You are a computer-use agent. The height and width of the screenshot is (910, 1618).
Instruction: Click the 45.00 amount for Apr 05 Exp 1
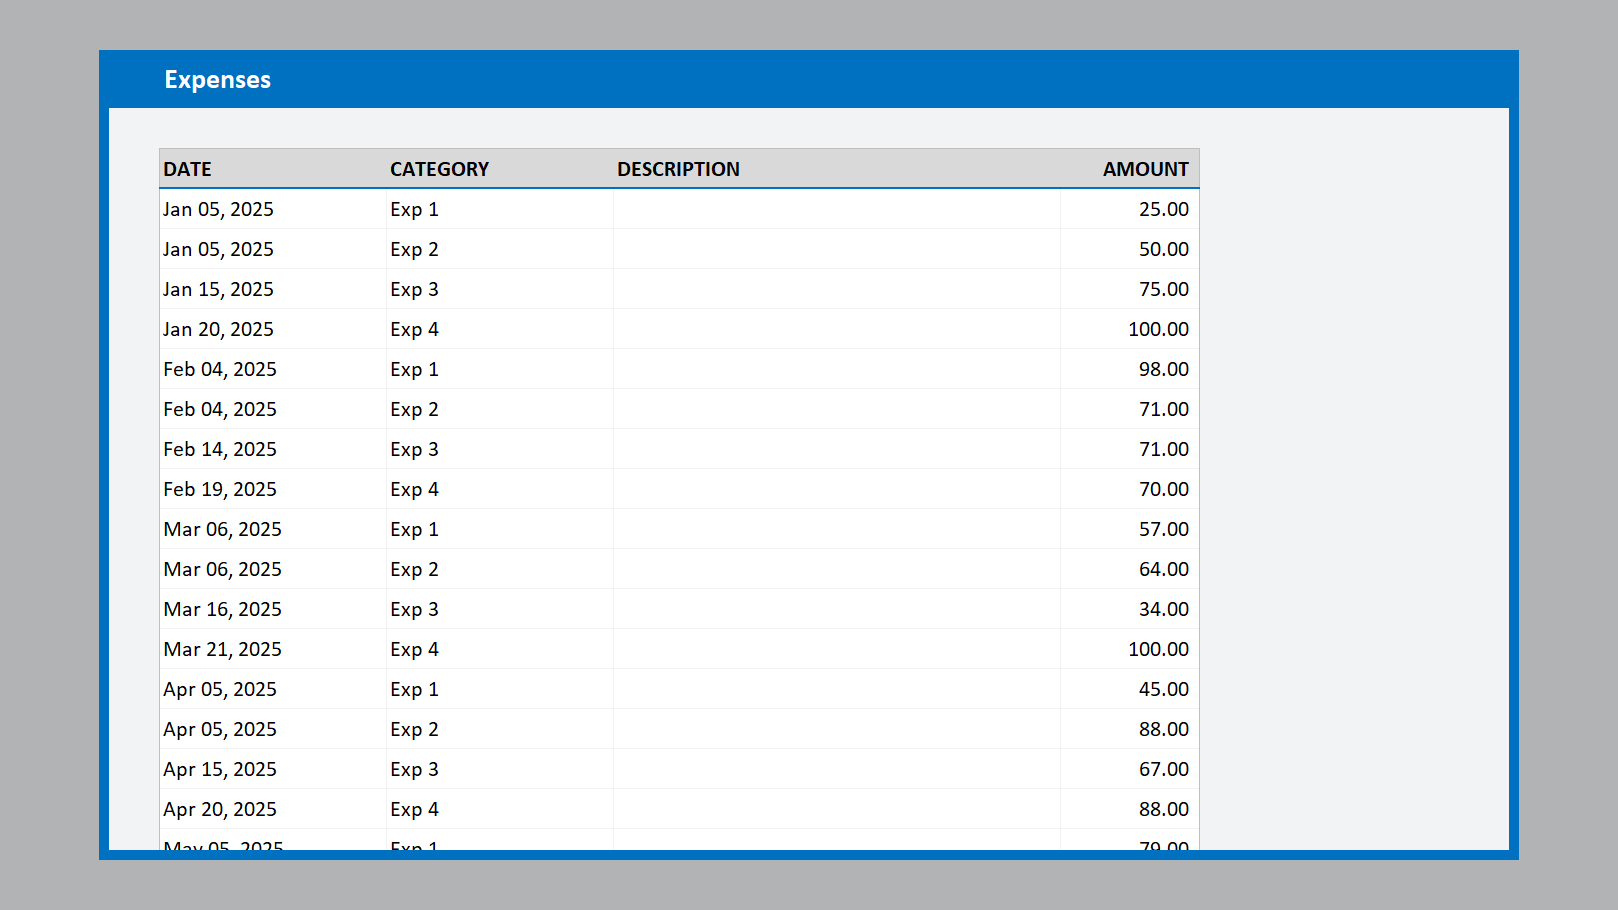(x=1164, y=689)
